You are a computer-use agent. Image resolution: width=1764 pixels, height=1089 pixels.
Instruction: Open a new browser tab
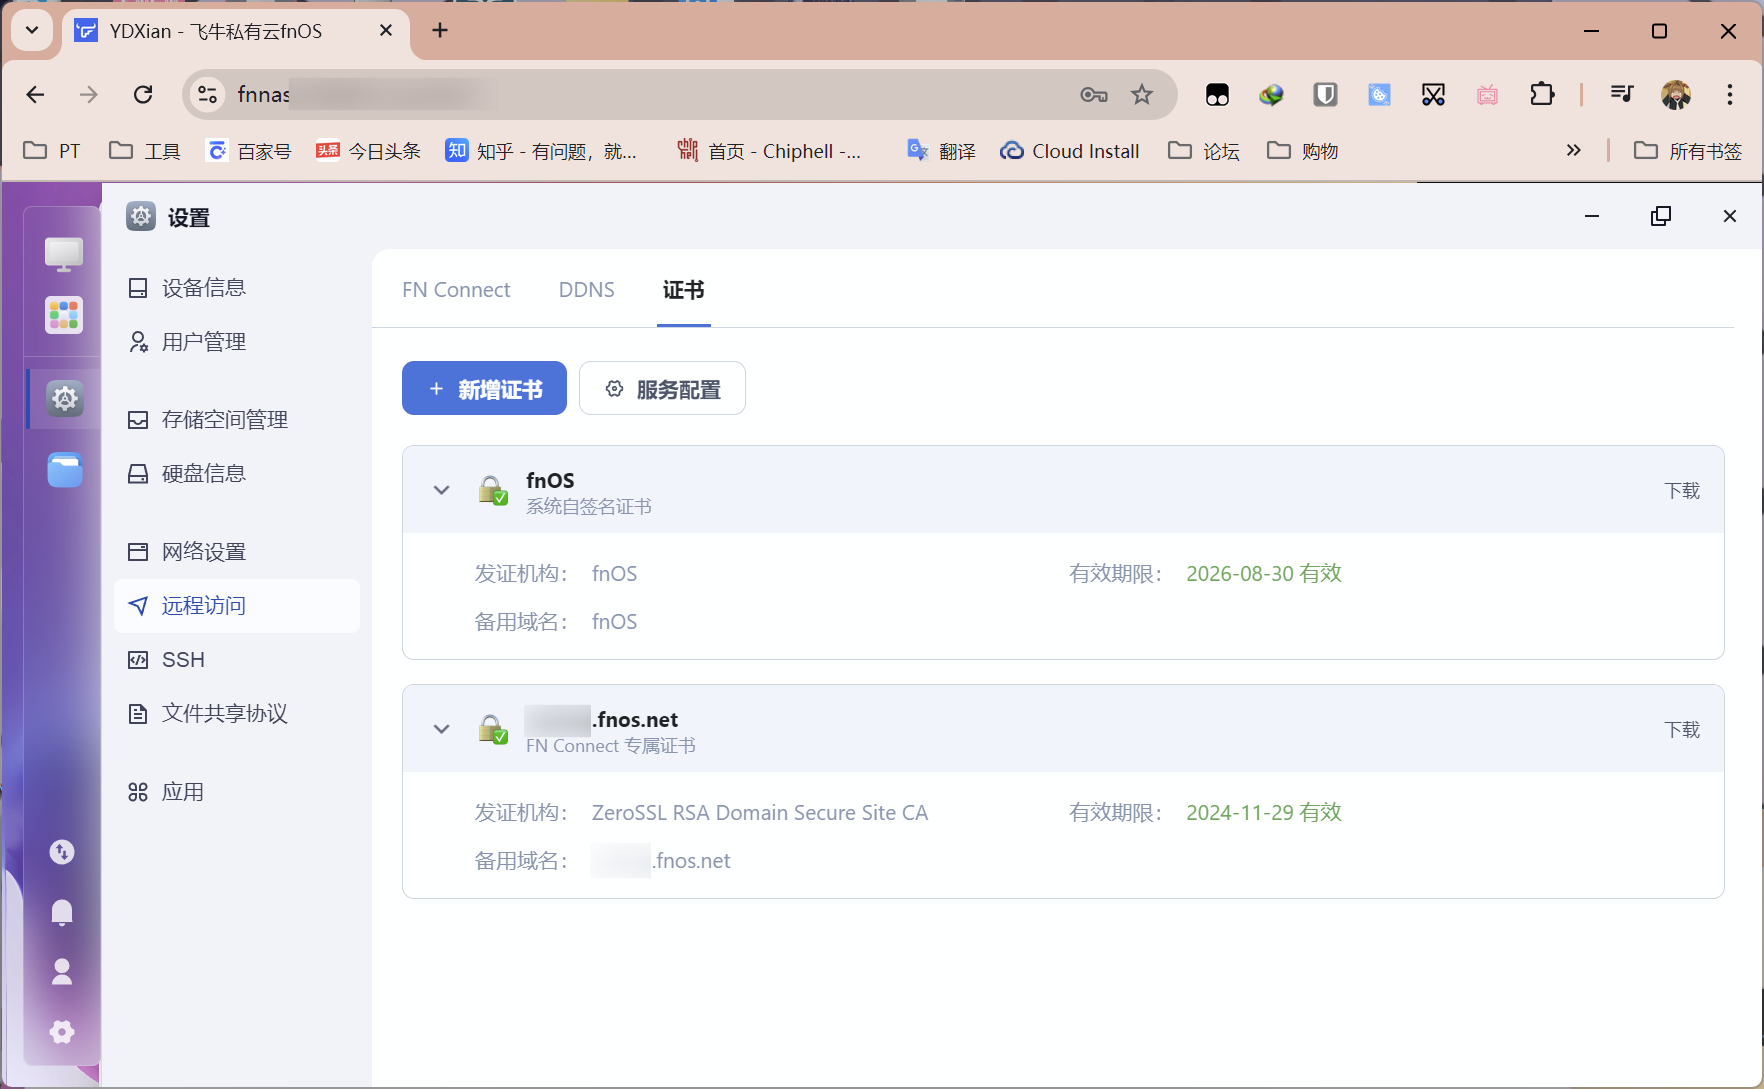pyautogui.click(x=440, y=30)
